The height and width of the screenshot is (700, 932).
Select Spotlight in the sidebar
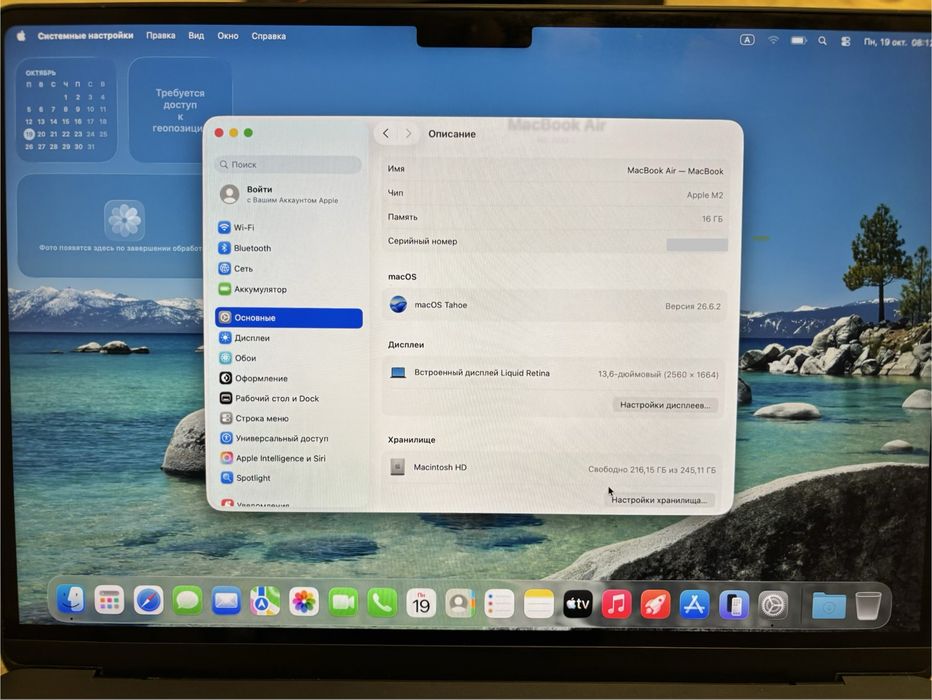coord(289,478)
